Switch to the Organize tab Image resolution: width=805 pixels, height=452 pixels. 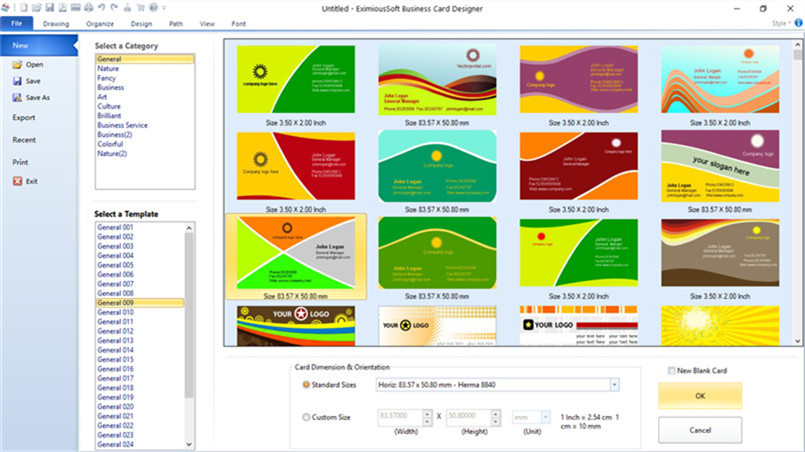click(100, 24)
